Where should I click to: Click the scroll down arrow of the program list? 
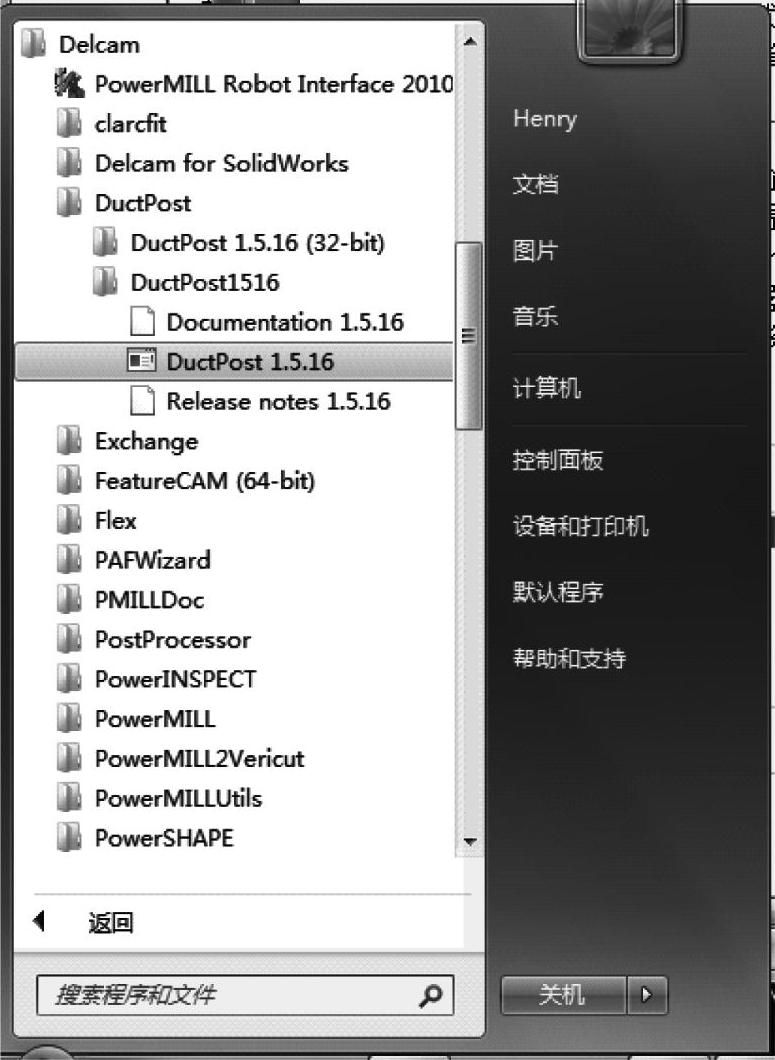469,842
